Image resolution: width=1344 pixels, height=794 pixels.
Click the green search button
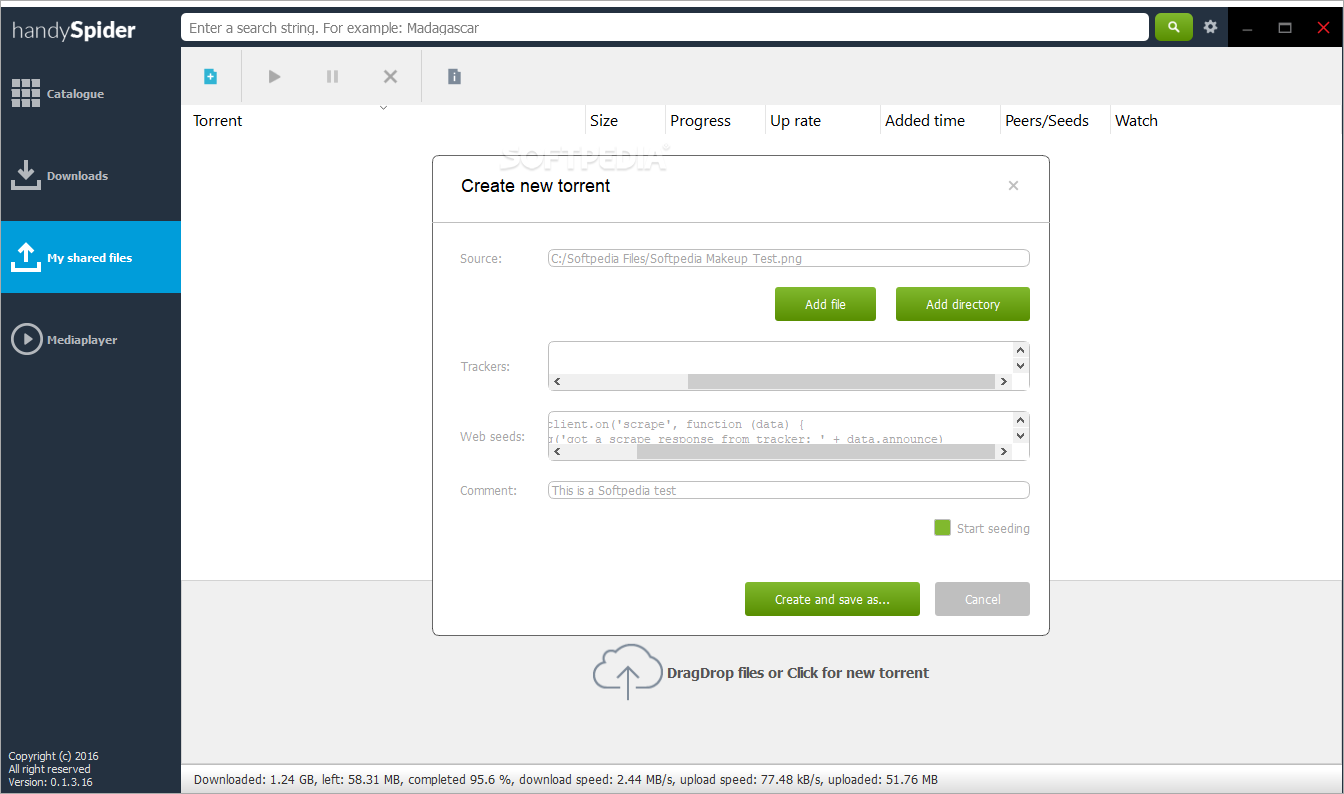coord(1174,27)
